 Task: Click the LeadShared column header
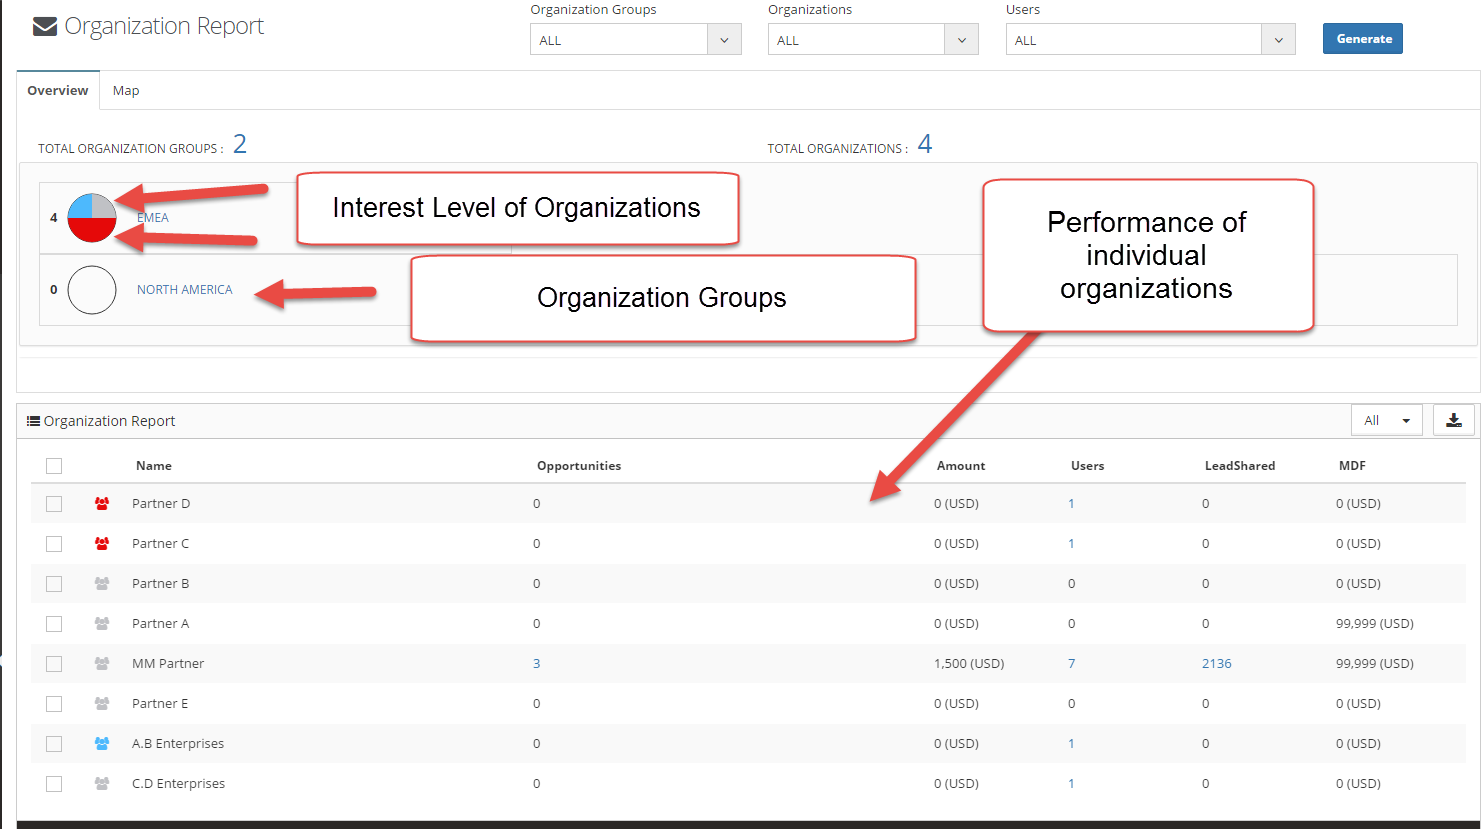(x=1240, y=466)
